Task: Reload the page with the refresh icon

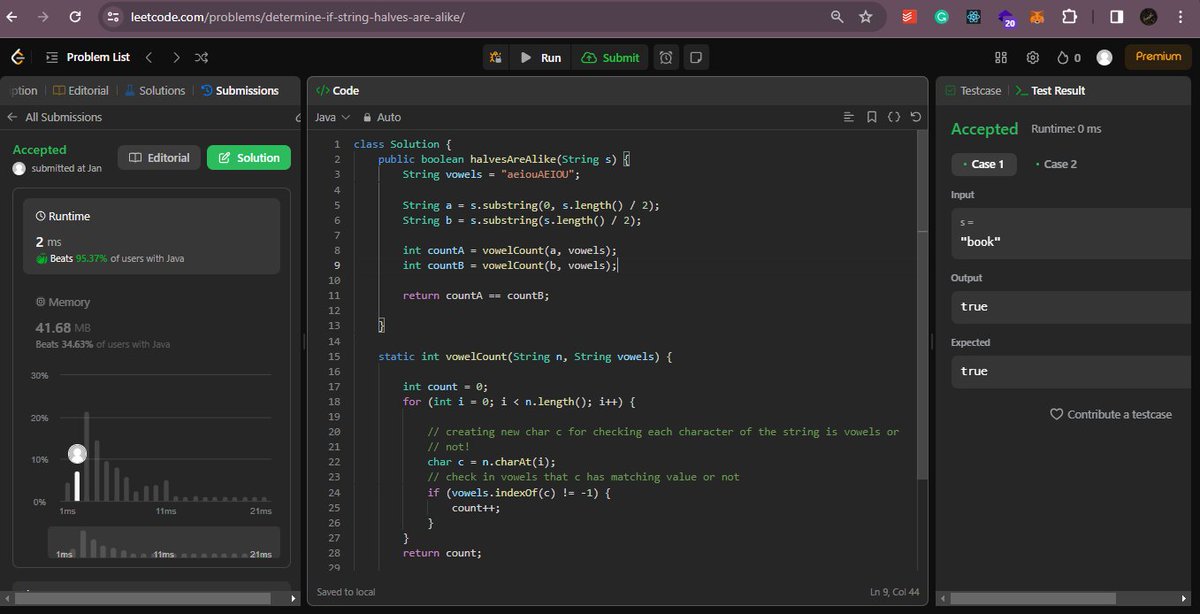Action: pos(75,17)
